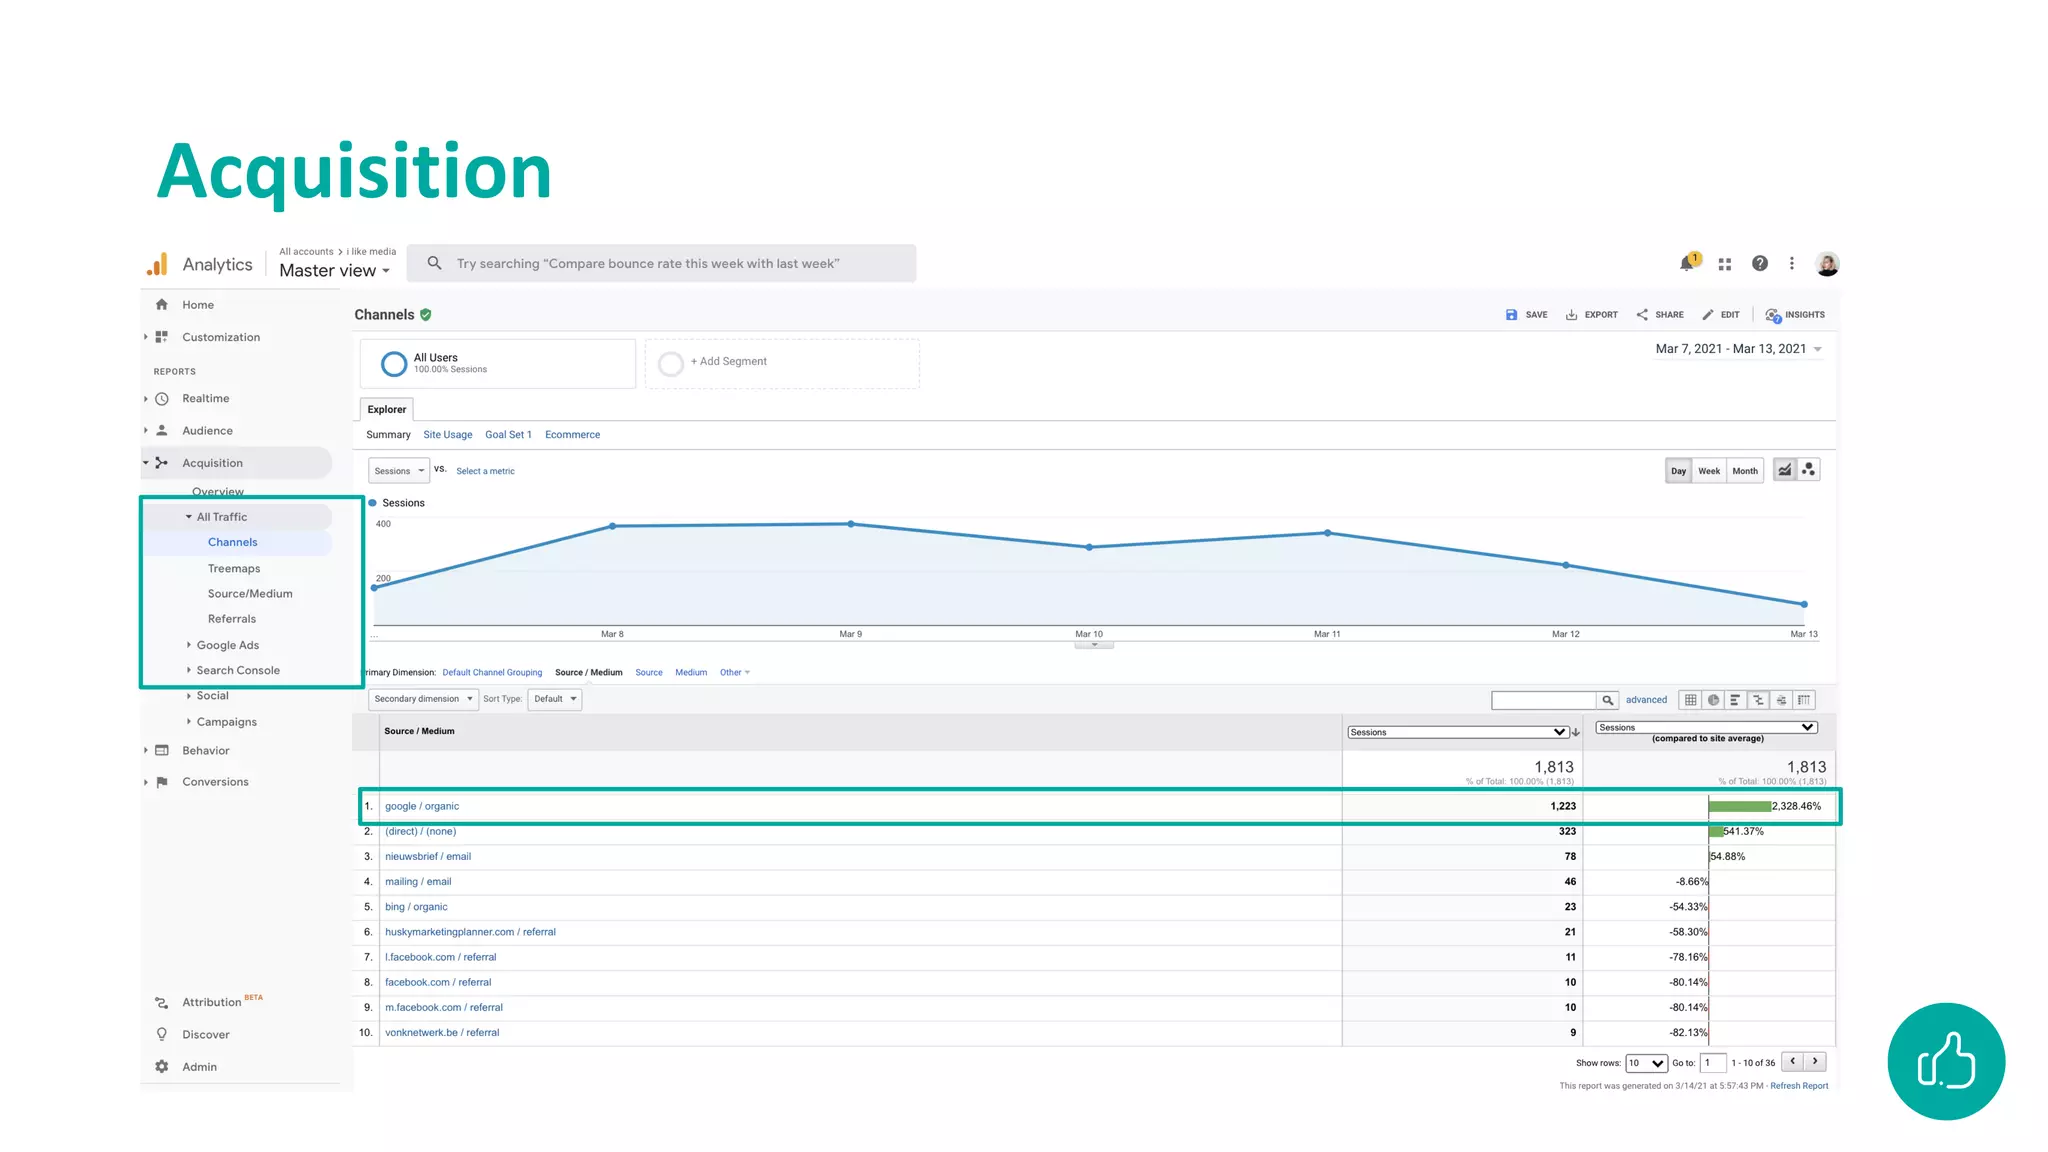Open the Ecommerce tab
2048x1152 pixels.
coord(572,435)
